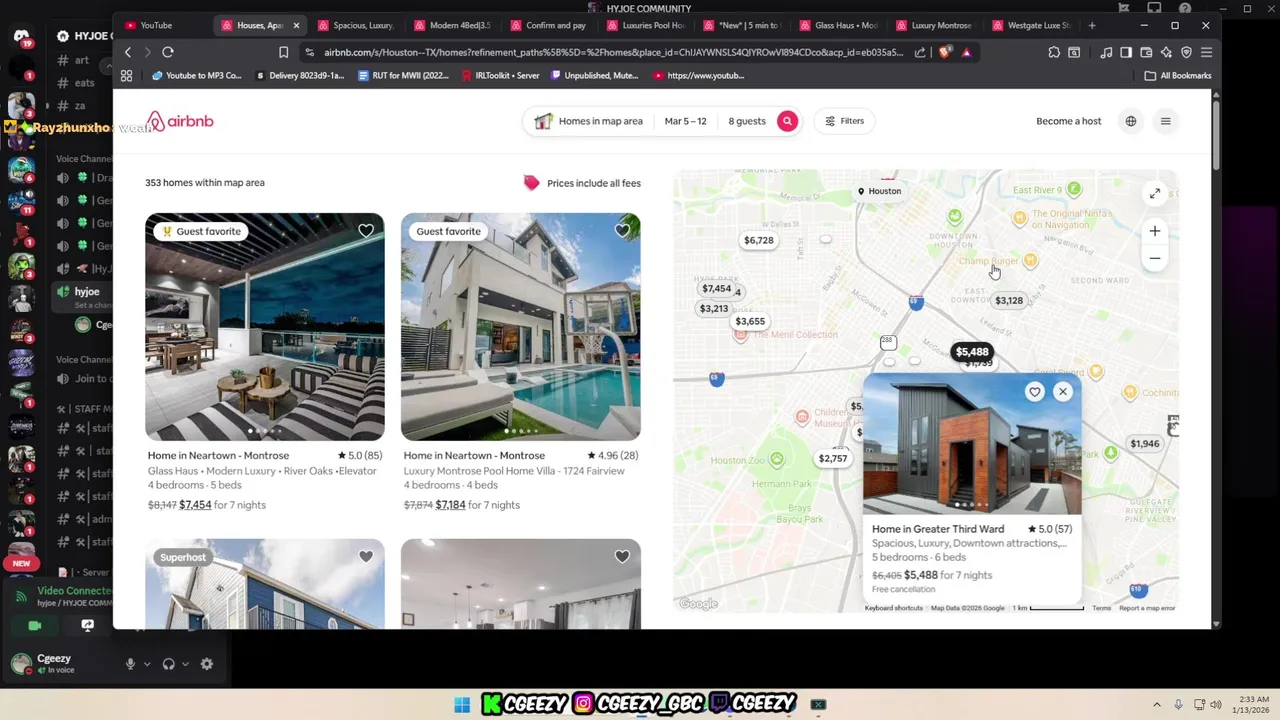Screen dimensions: 1280x720
Task: Zoom out on the map
Action: click(1154, 258)
